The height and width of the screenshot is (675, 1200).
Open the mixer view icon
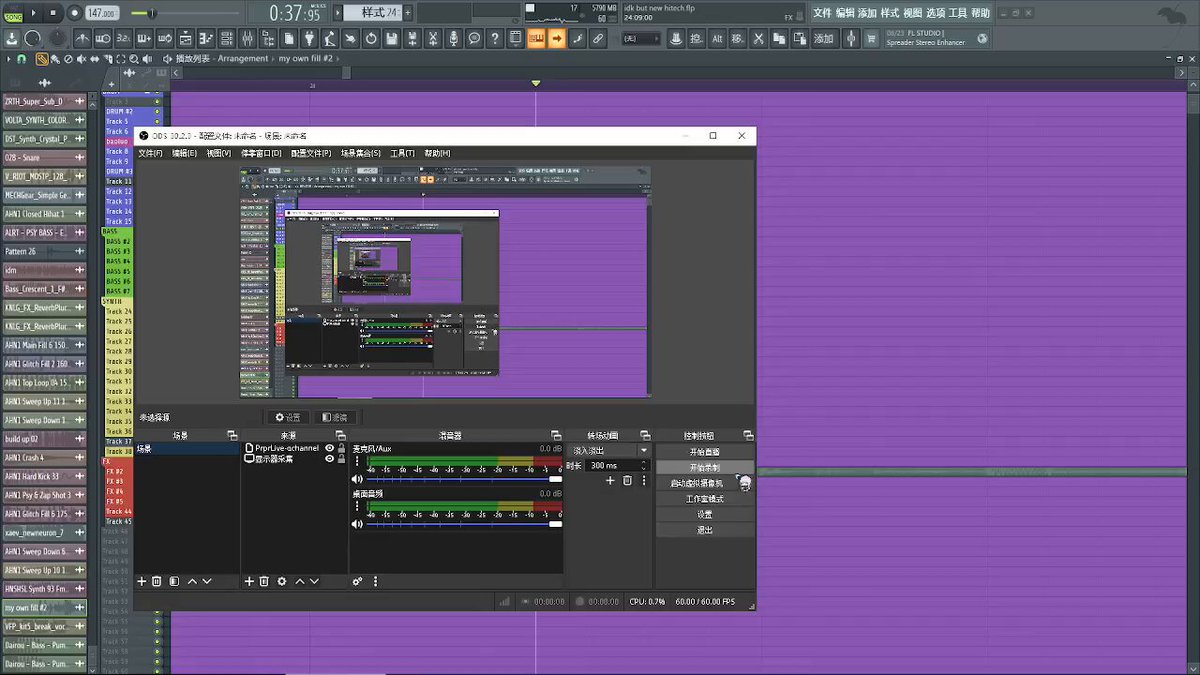pyautogui.click(x=247, y=38)
